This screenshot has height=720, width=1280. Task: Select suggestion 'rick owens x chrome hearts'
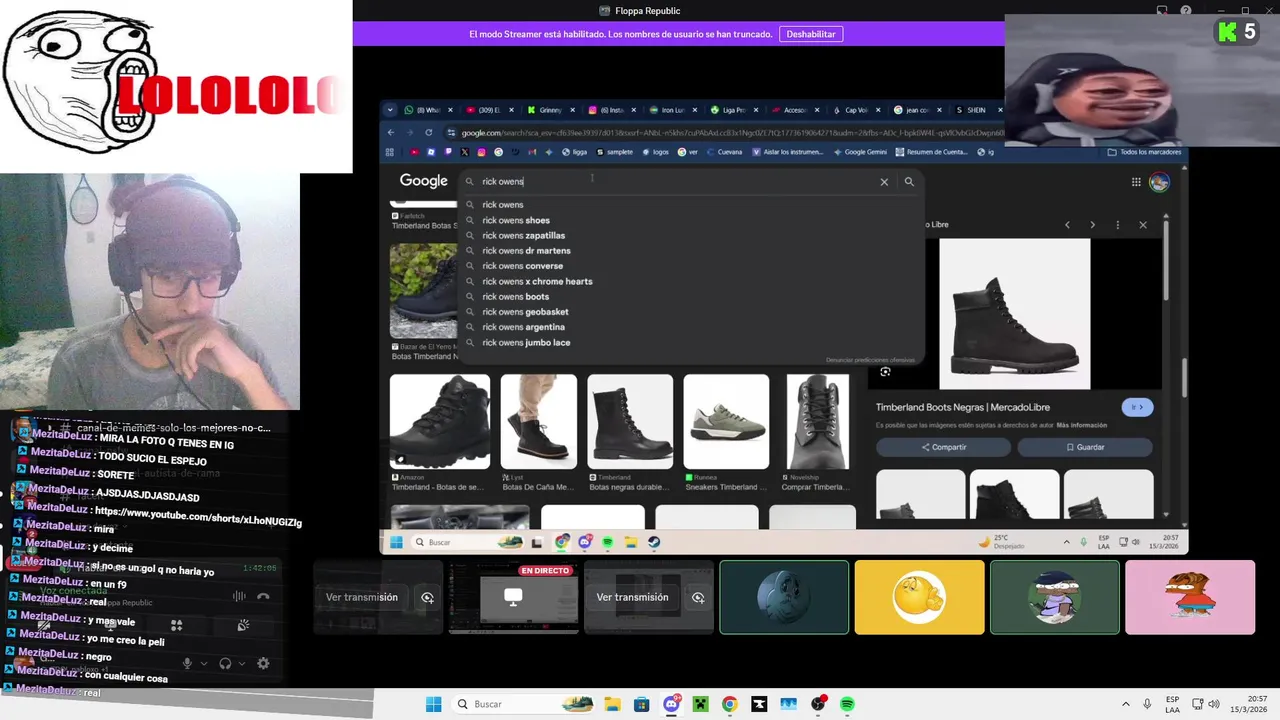(x=537, y=281)
